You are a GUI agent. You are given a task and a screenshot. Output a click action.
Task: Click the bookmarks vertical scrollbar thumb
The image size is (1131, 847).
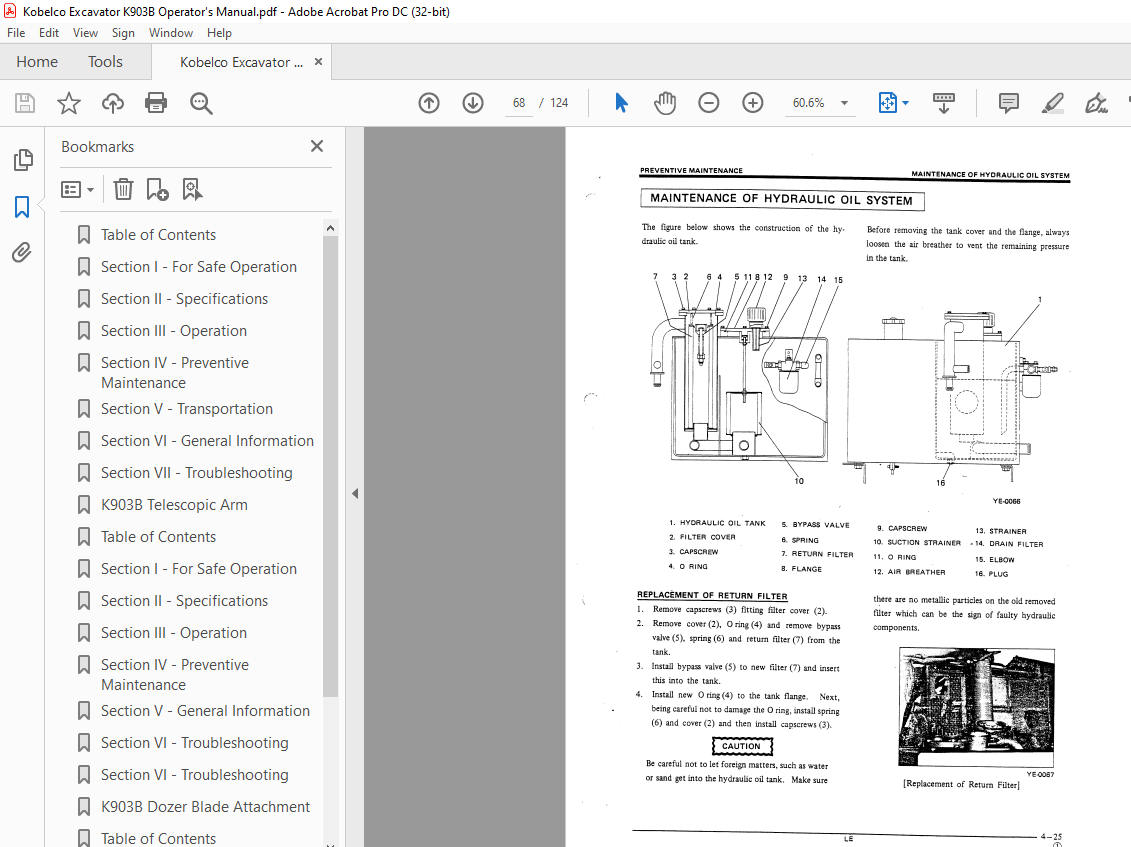[330, 466]
